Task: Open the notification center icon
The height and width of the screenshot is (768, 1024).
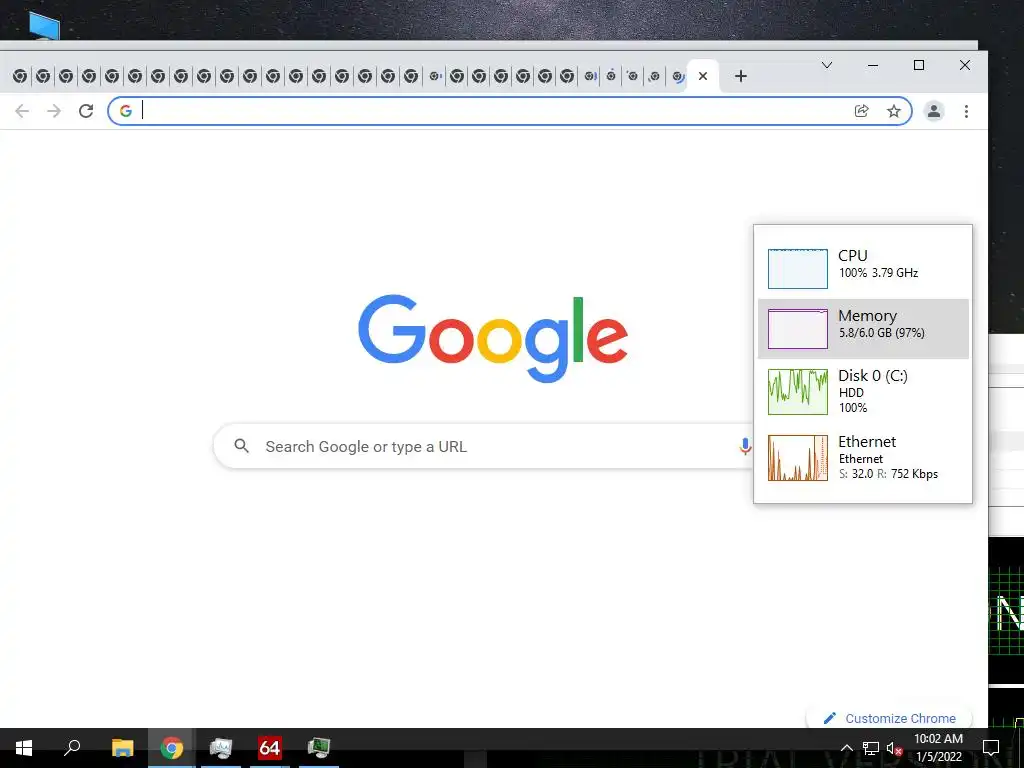Action: 991,748
